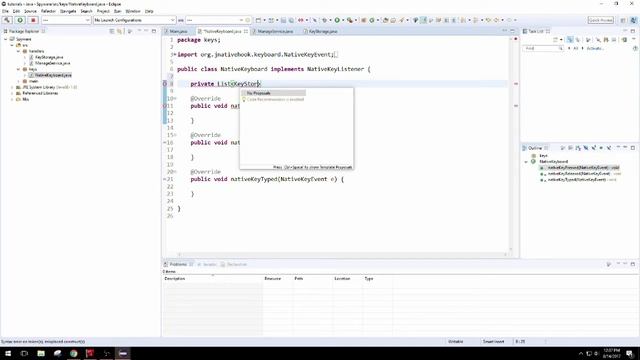Select nativeKeyReleased method in Outline
640x360 pixels.
(580, 173)
